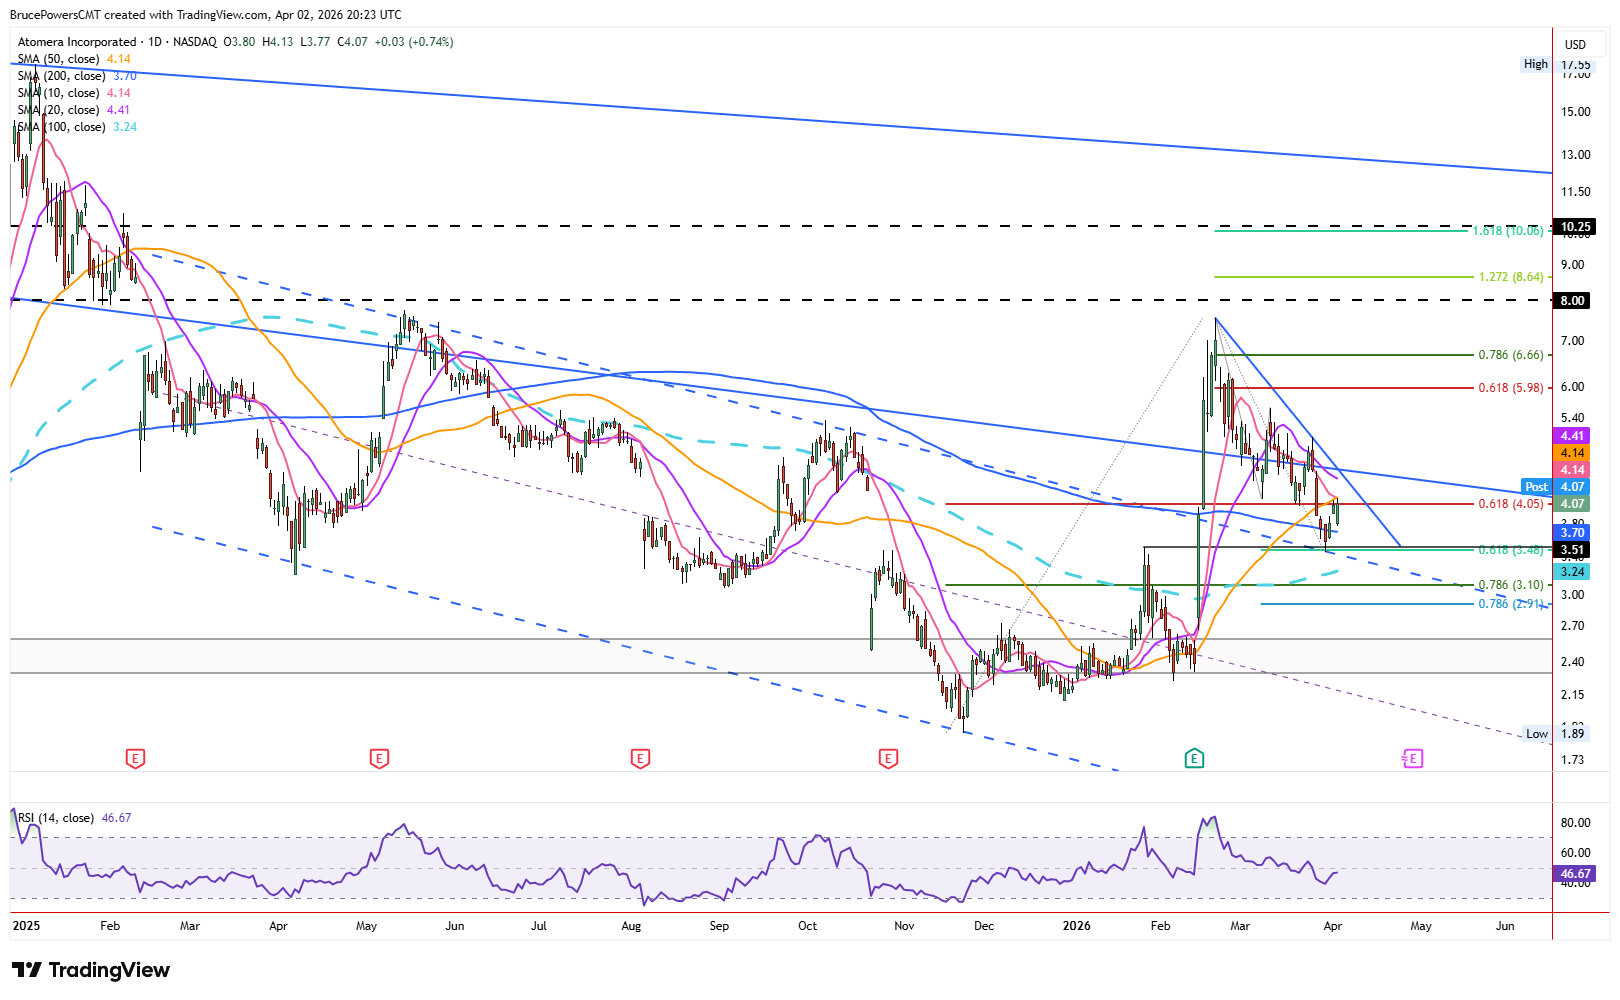Click the Dec label on time axis
1620x1000 pixels.
(x=984, y=926)
